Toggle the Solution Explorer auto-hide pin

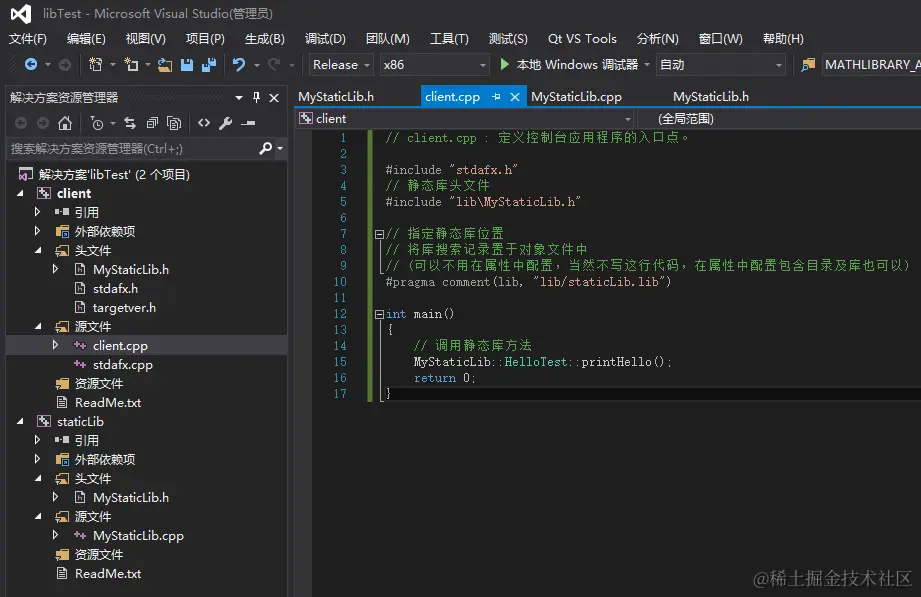point(256,97)
